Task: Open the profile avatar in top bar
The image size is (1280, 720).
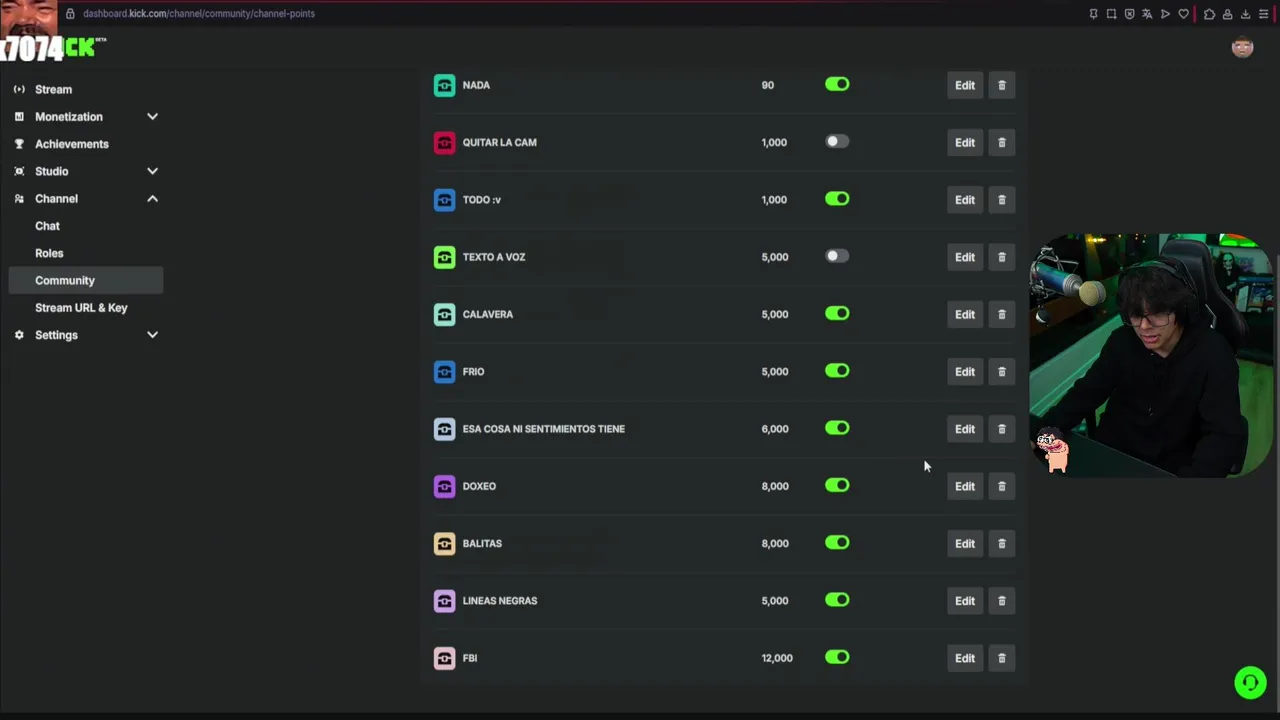Action: pyautogui.click(x=1242, y=47)
